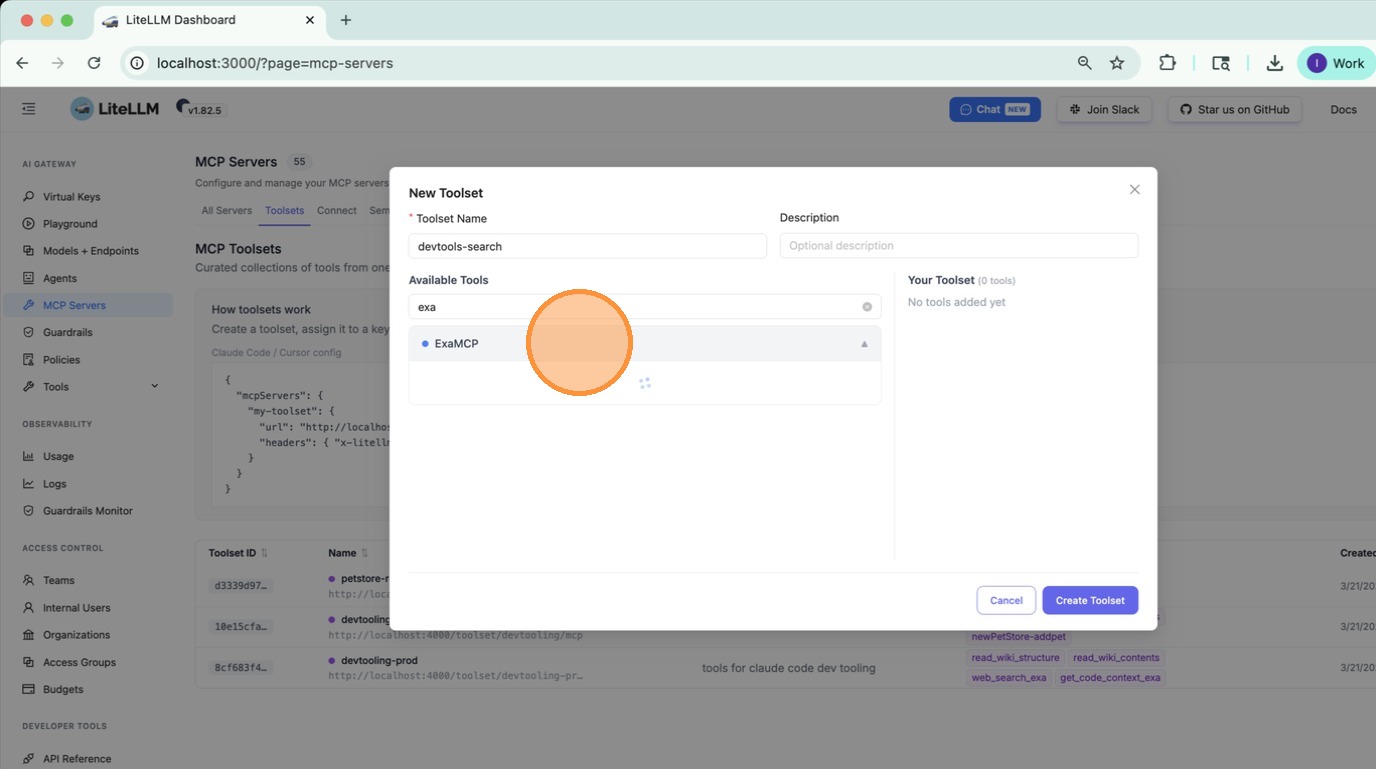
Task: Click the Logs sidebar icon
Action: point(28,484)
